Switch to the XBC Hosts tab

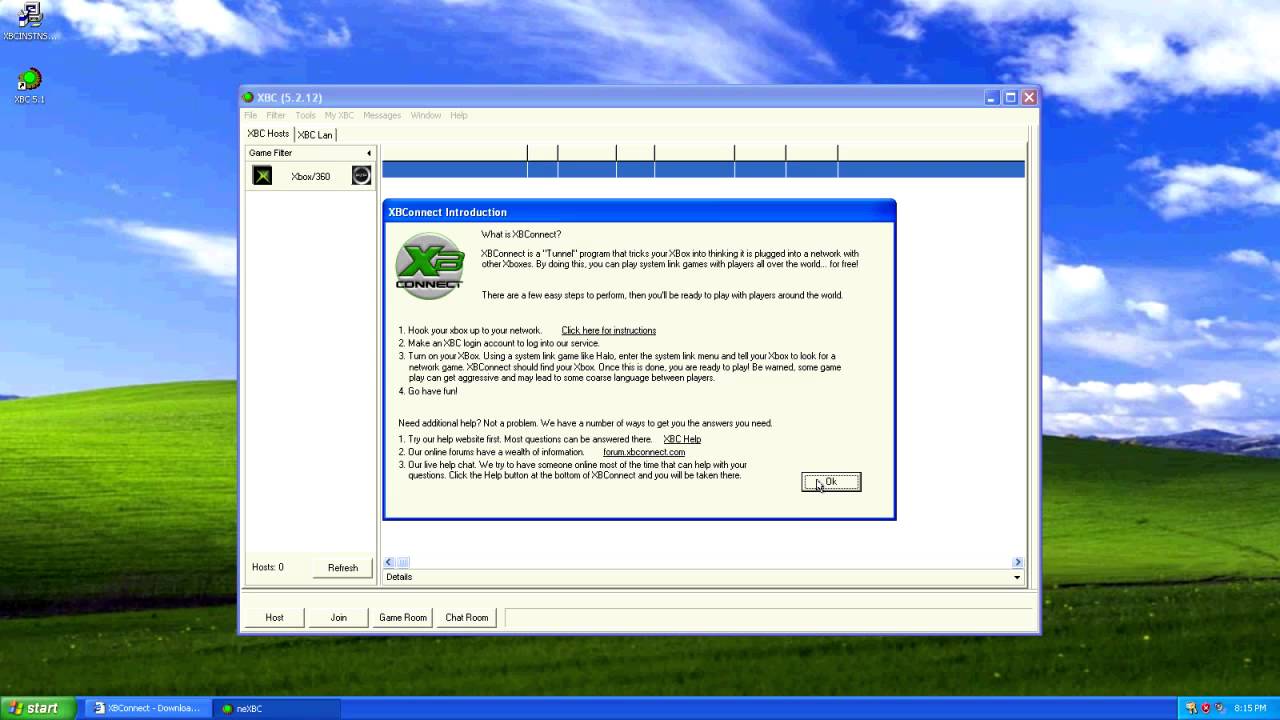tap(268, 134)
